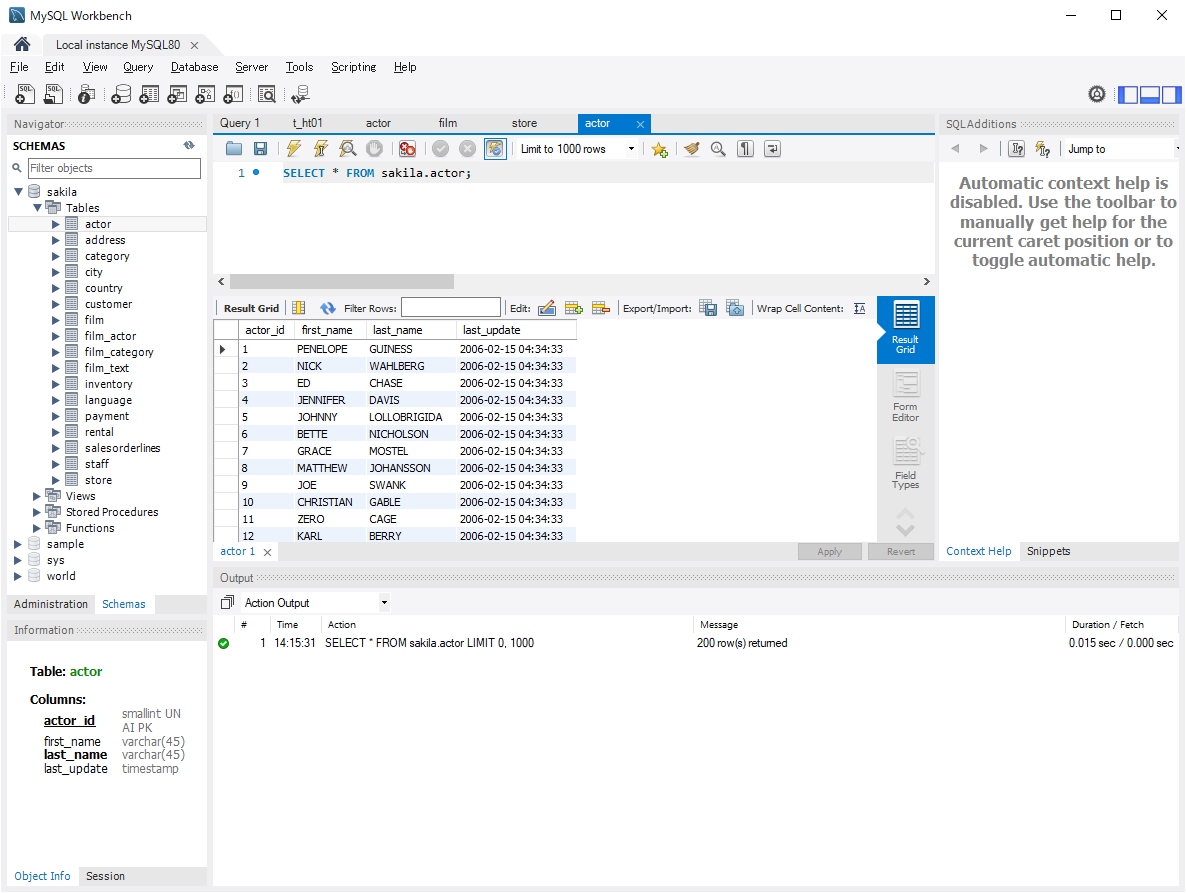Viewport: 1186px width, 893px height.
Task: Toggle left sidebar panel visibility
Action: point(1128,95)
